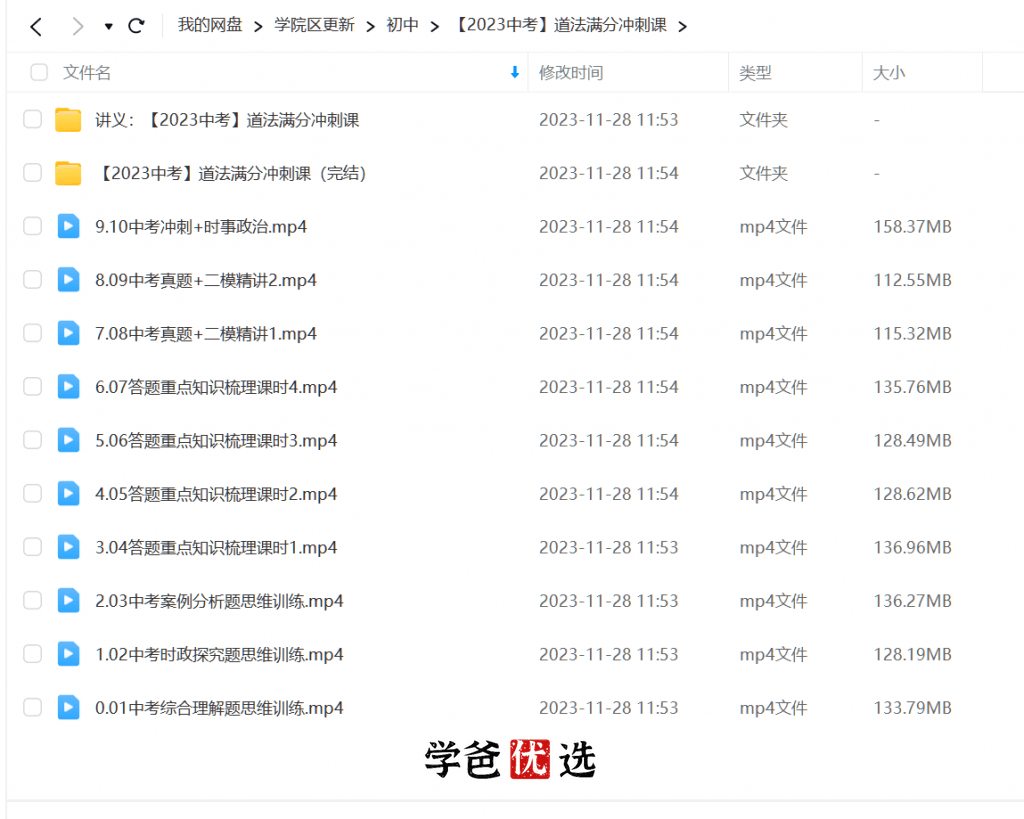Select the 133.79MB size cell

(x=912, y=708)
